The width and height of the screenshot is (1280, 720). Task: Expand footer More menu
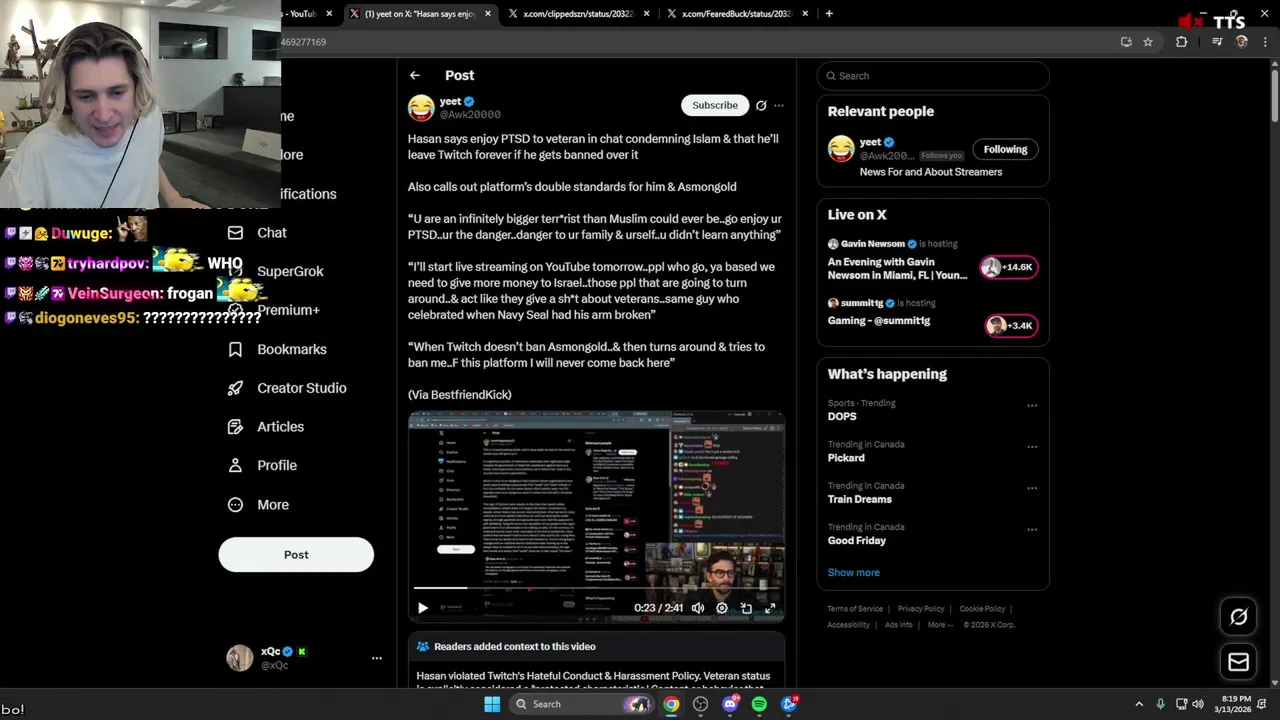940,625
